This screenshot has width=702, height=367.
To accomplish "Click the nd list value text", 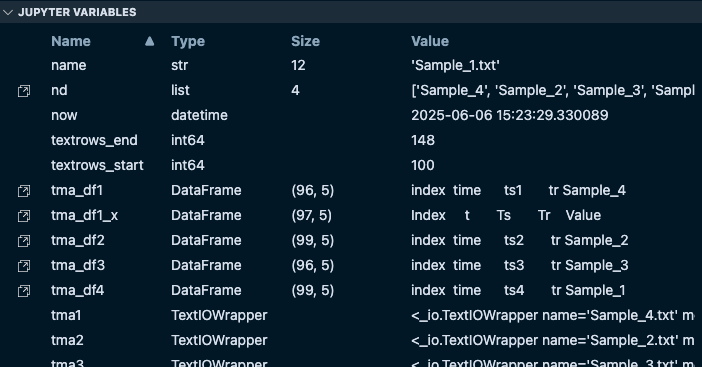I will click(552, 90).
